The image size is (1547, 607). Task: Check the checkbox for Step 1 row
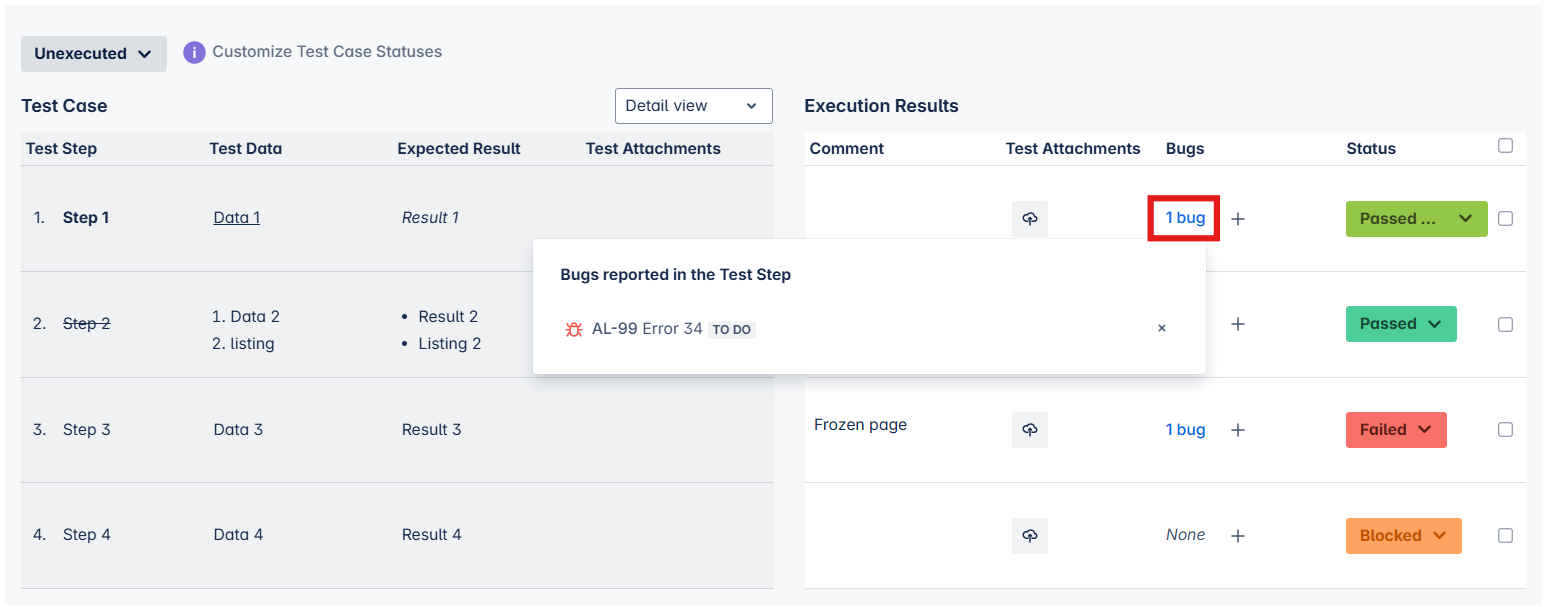pos(1506,219)
